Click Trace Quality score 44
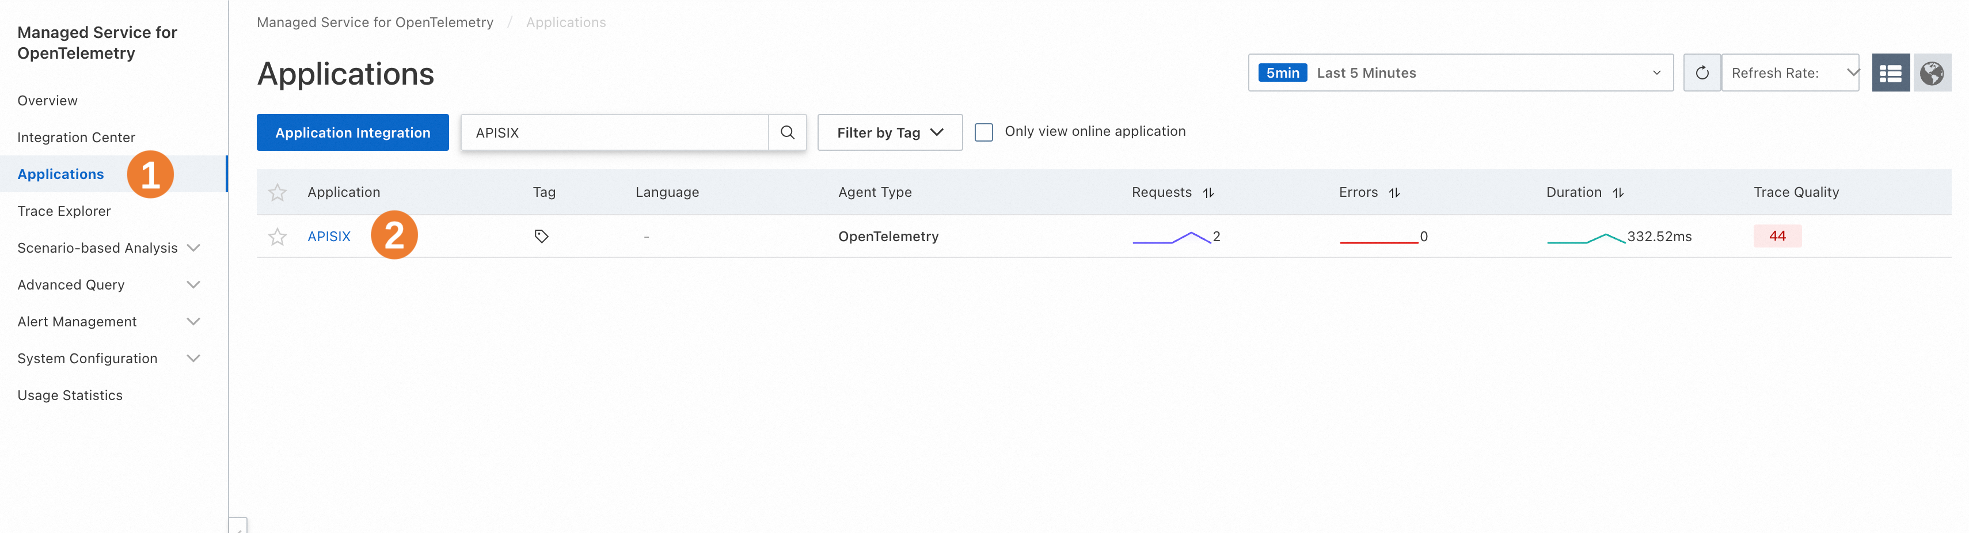Screen dimensions: 1970x533 click(1777, 236)
